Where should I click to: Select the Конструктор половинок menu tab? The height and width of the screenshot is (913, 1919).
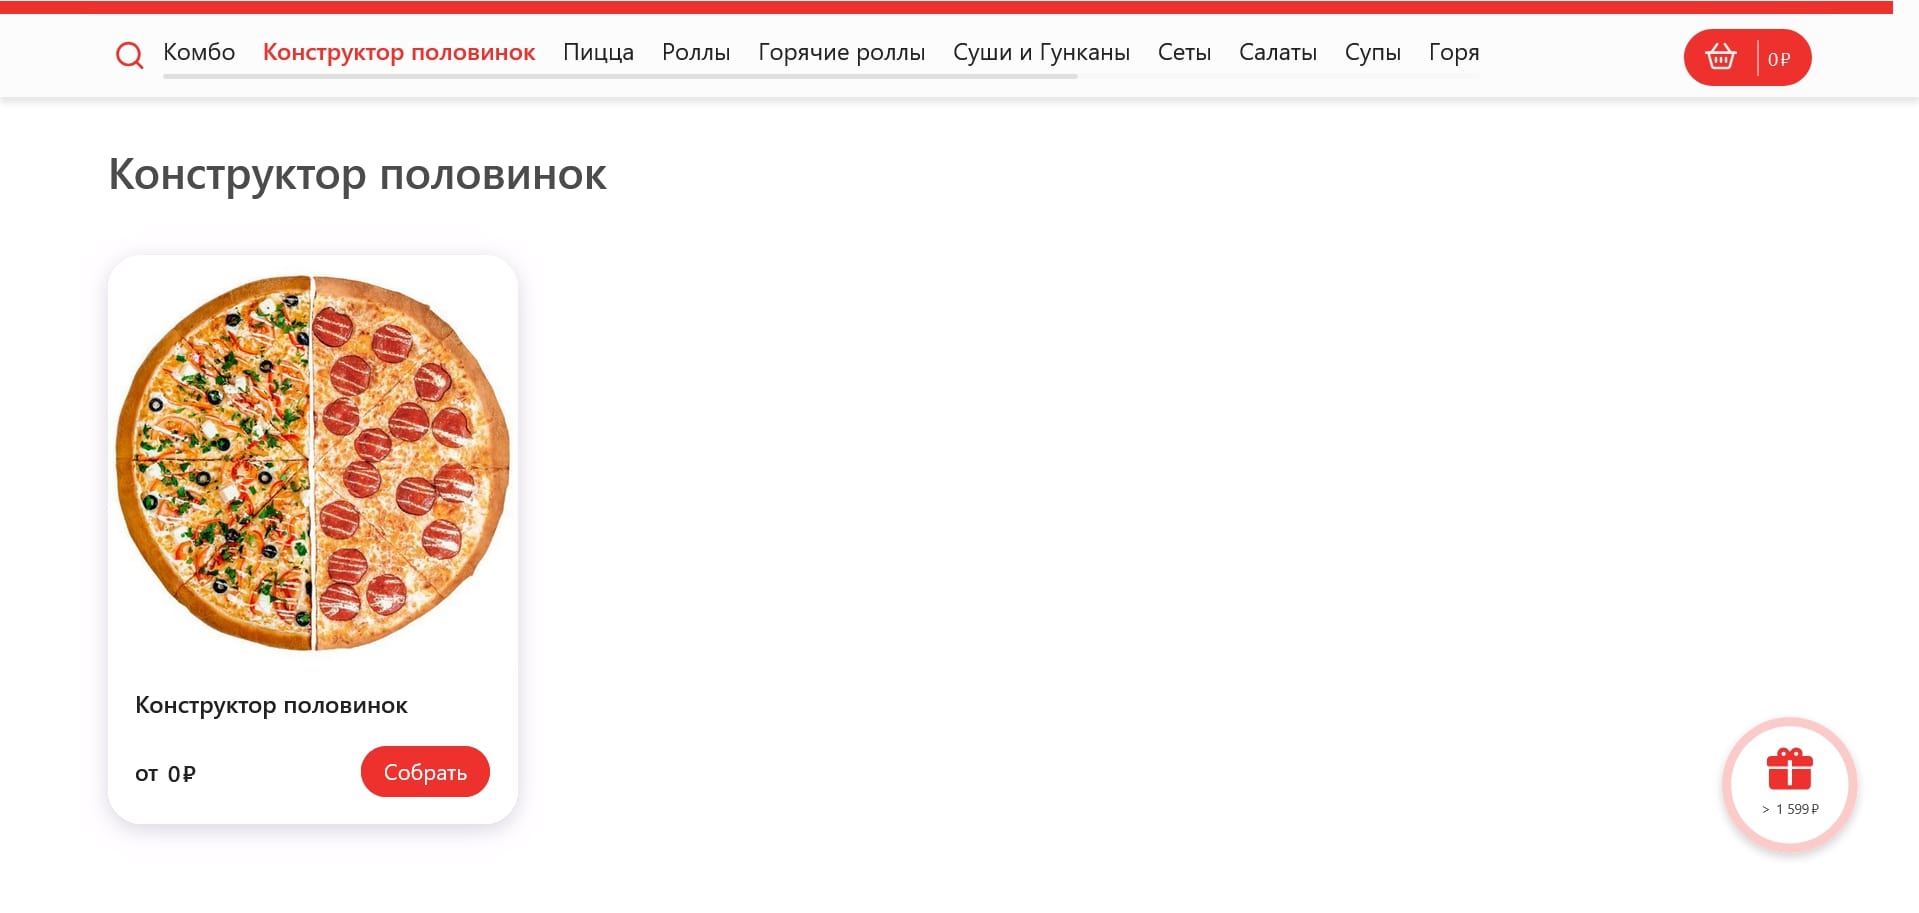399,52
